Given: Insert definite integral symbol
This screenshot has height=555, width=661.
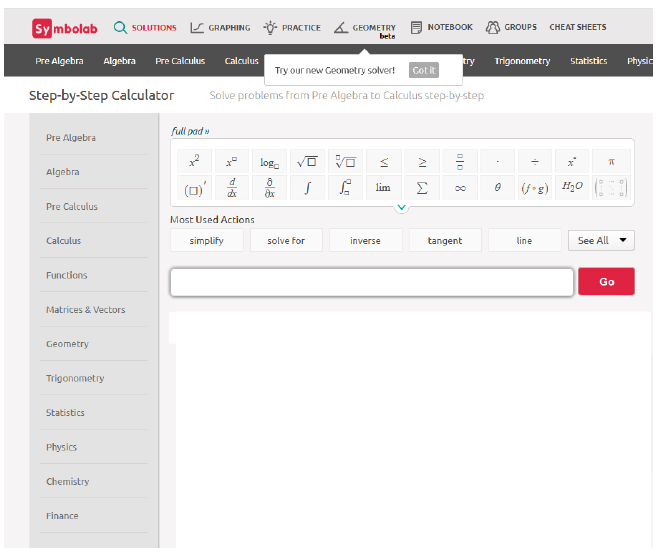Looking at the screenshot, I should 345,188.
